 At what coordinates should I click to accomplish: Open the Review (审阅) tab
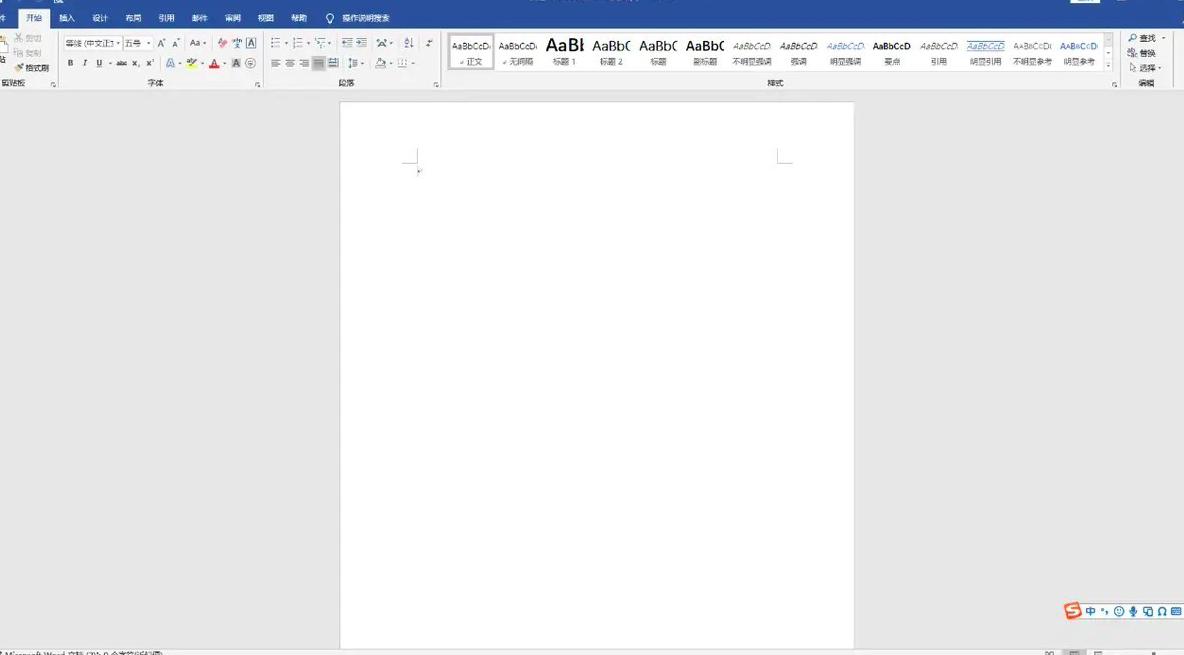tap(233, 18)
